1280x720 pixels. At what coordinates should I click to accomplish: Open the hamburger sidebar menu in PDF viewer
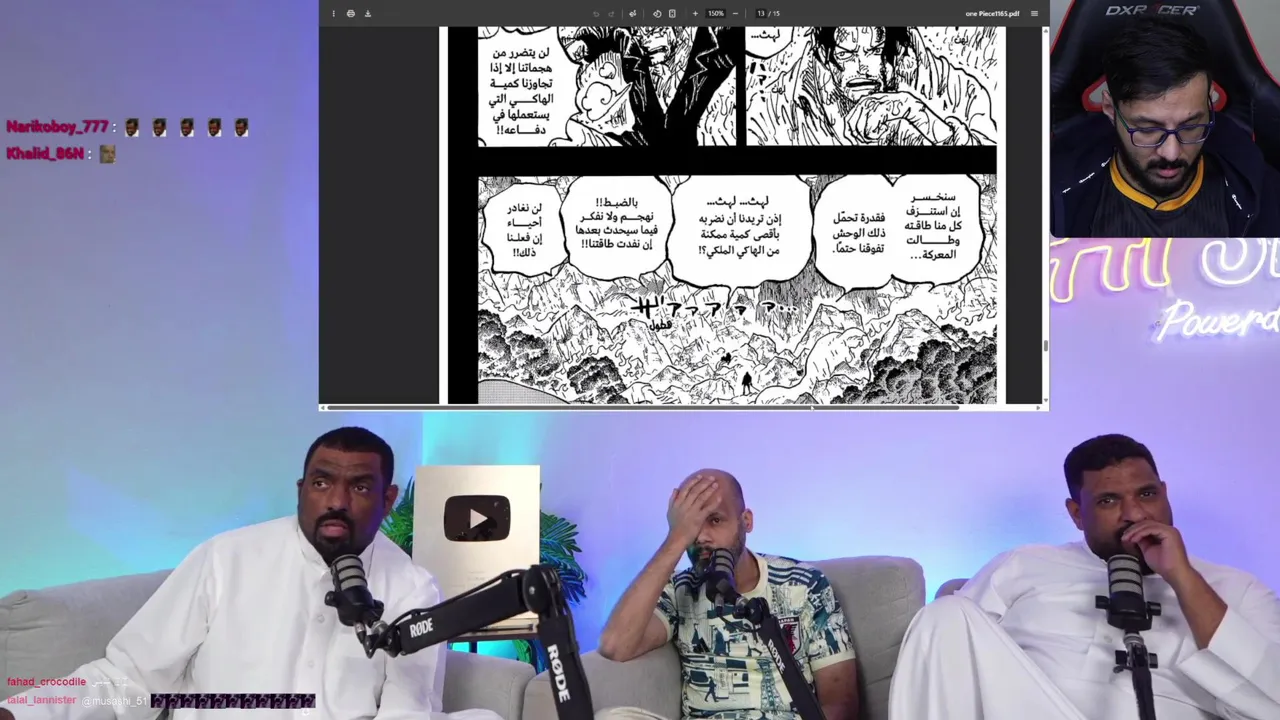click(1034, 13)
